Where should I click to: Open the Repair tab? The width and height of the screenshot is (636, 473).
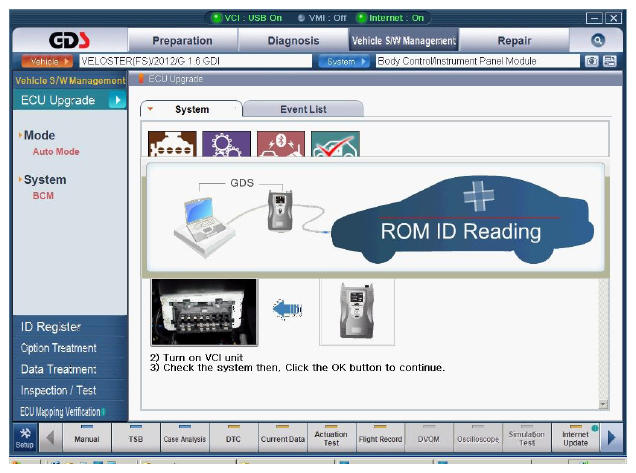(514, 41)
